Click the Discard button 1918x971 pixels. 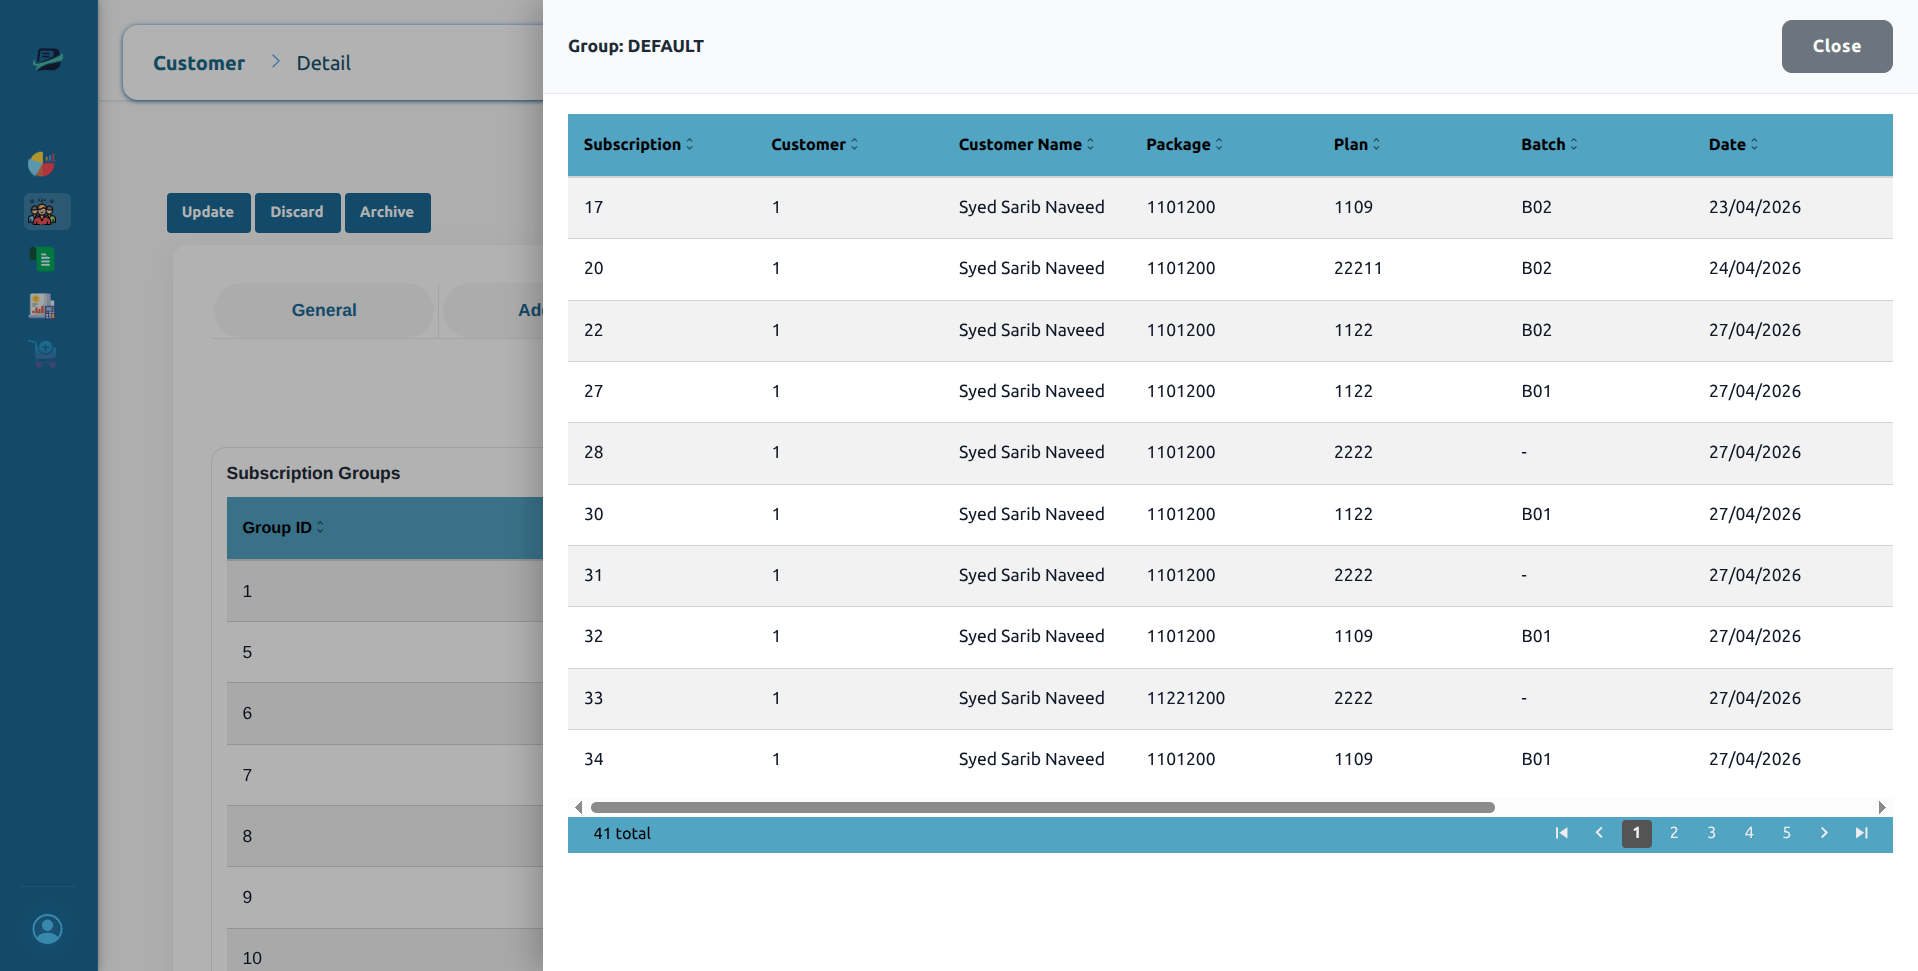(297, 213)
